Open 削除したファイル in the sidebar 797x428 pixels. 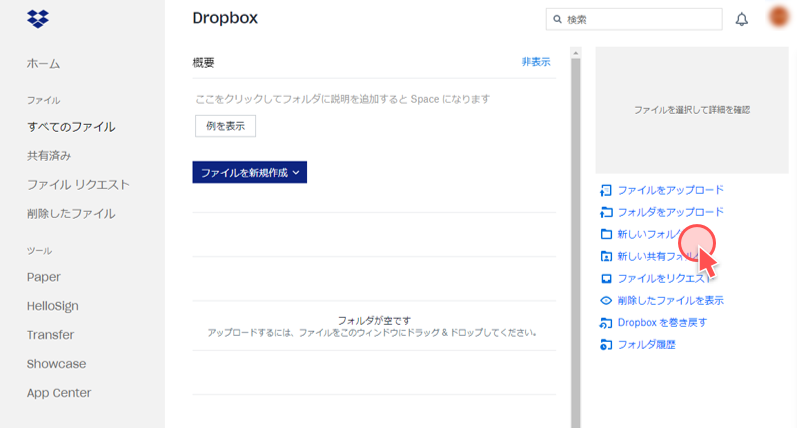coord(71,213)
